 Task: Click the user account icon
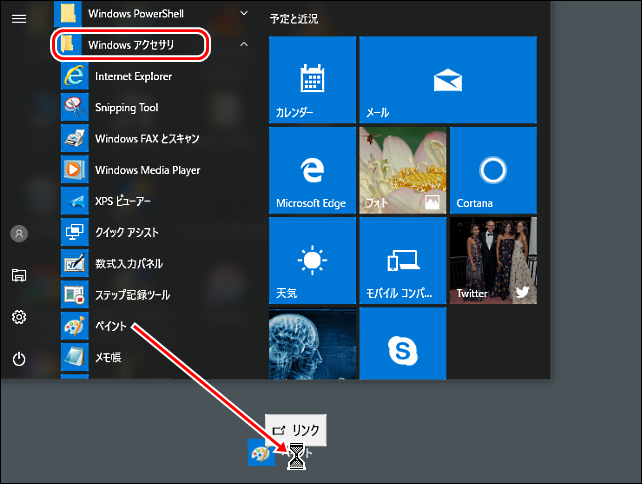pyautogui.click(x=19, y=234)
